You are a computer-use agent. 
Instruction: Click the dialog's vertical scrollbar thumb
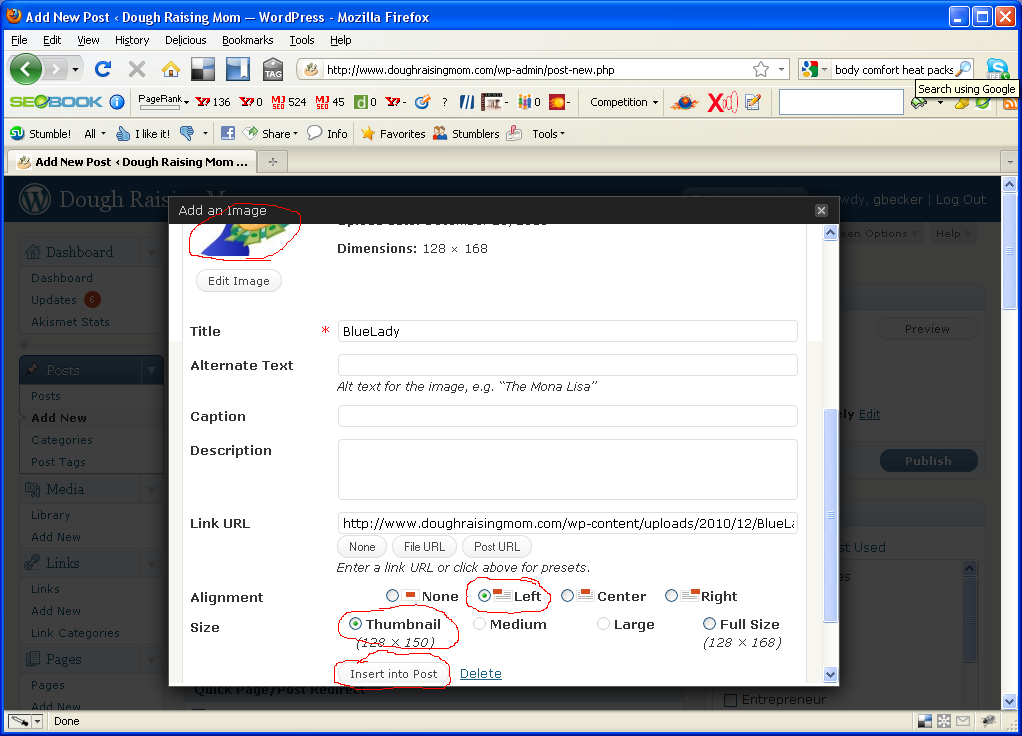830,515
